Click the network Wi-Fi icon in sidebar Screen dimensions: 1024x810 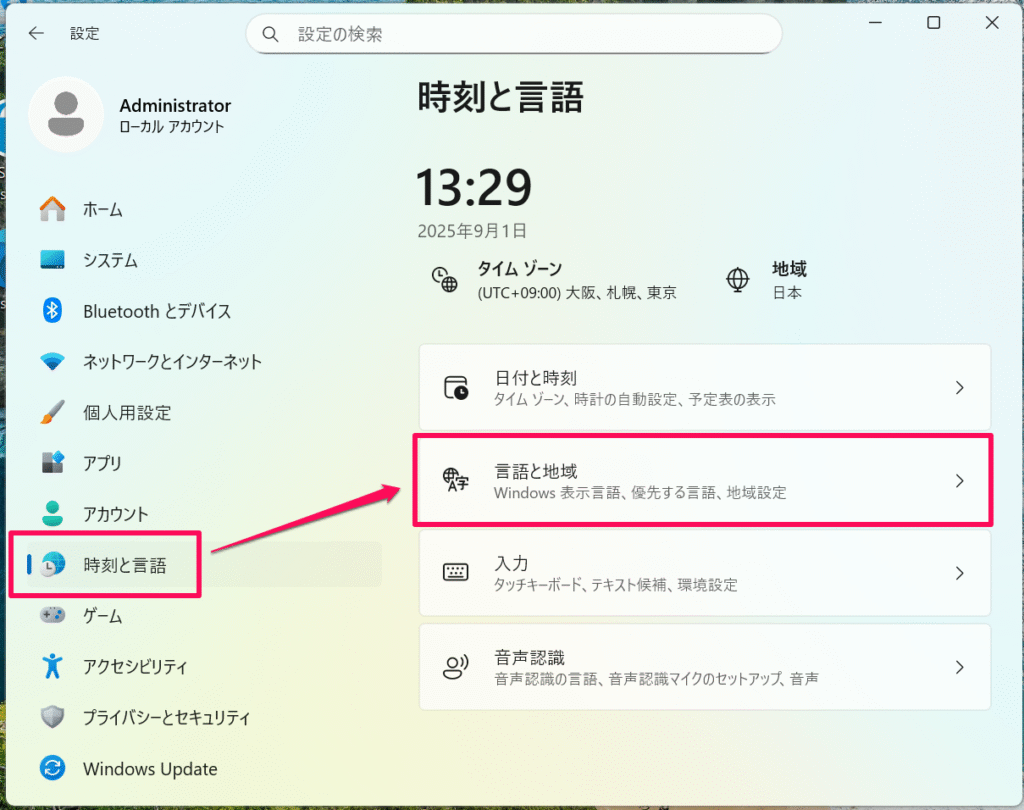pos(52,361)
